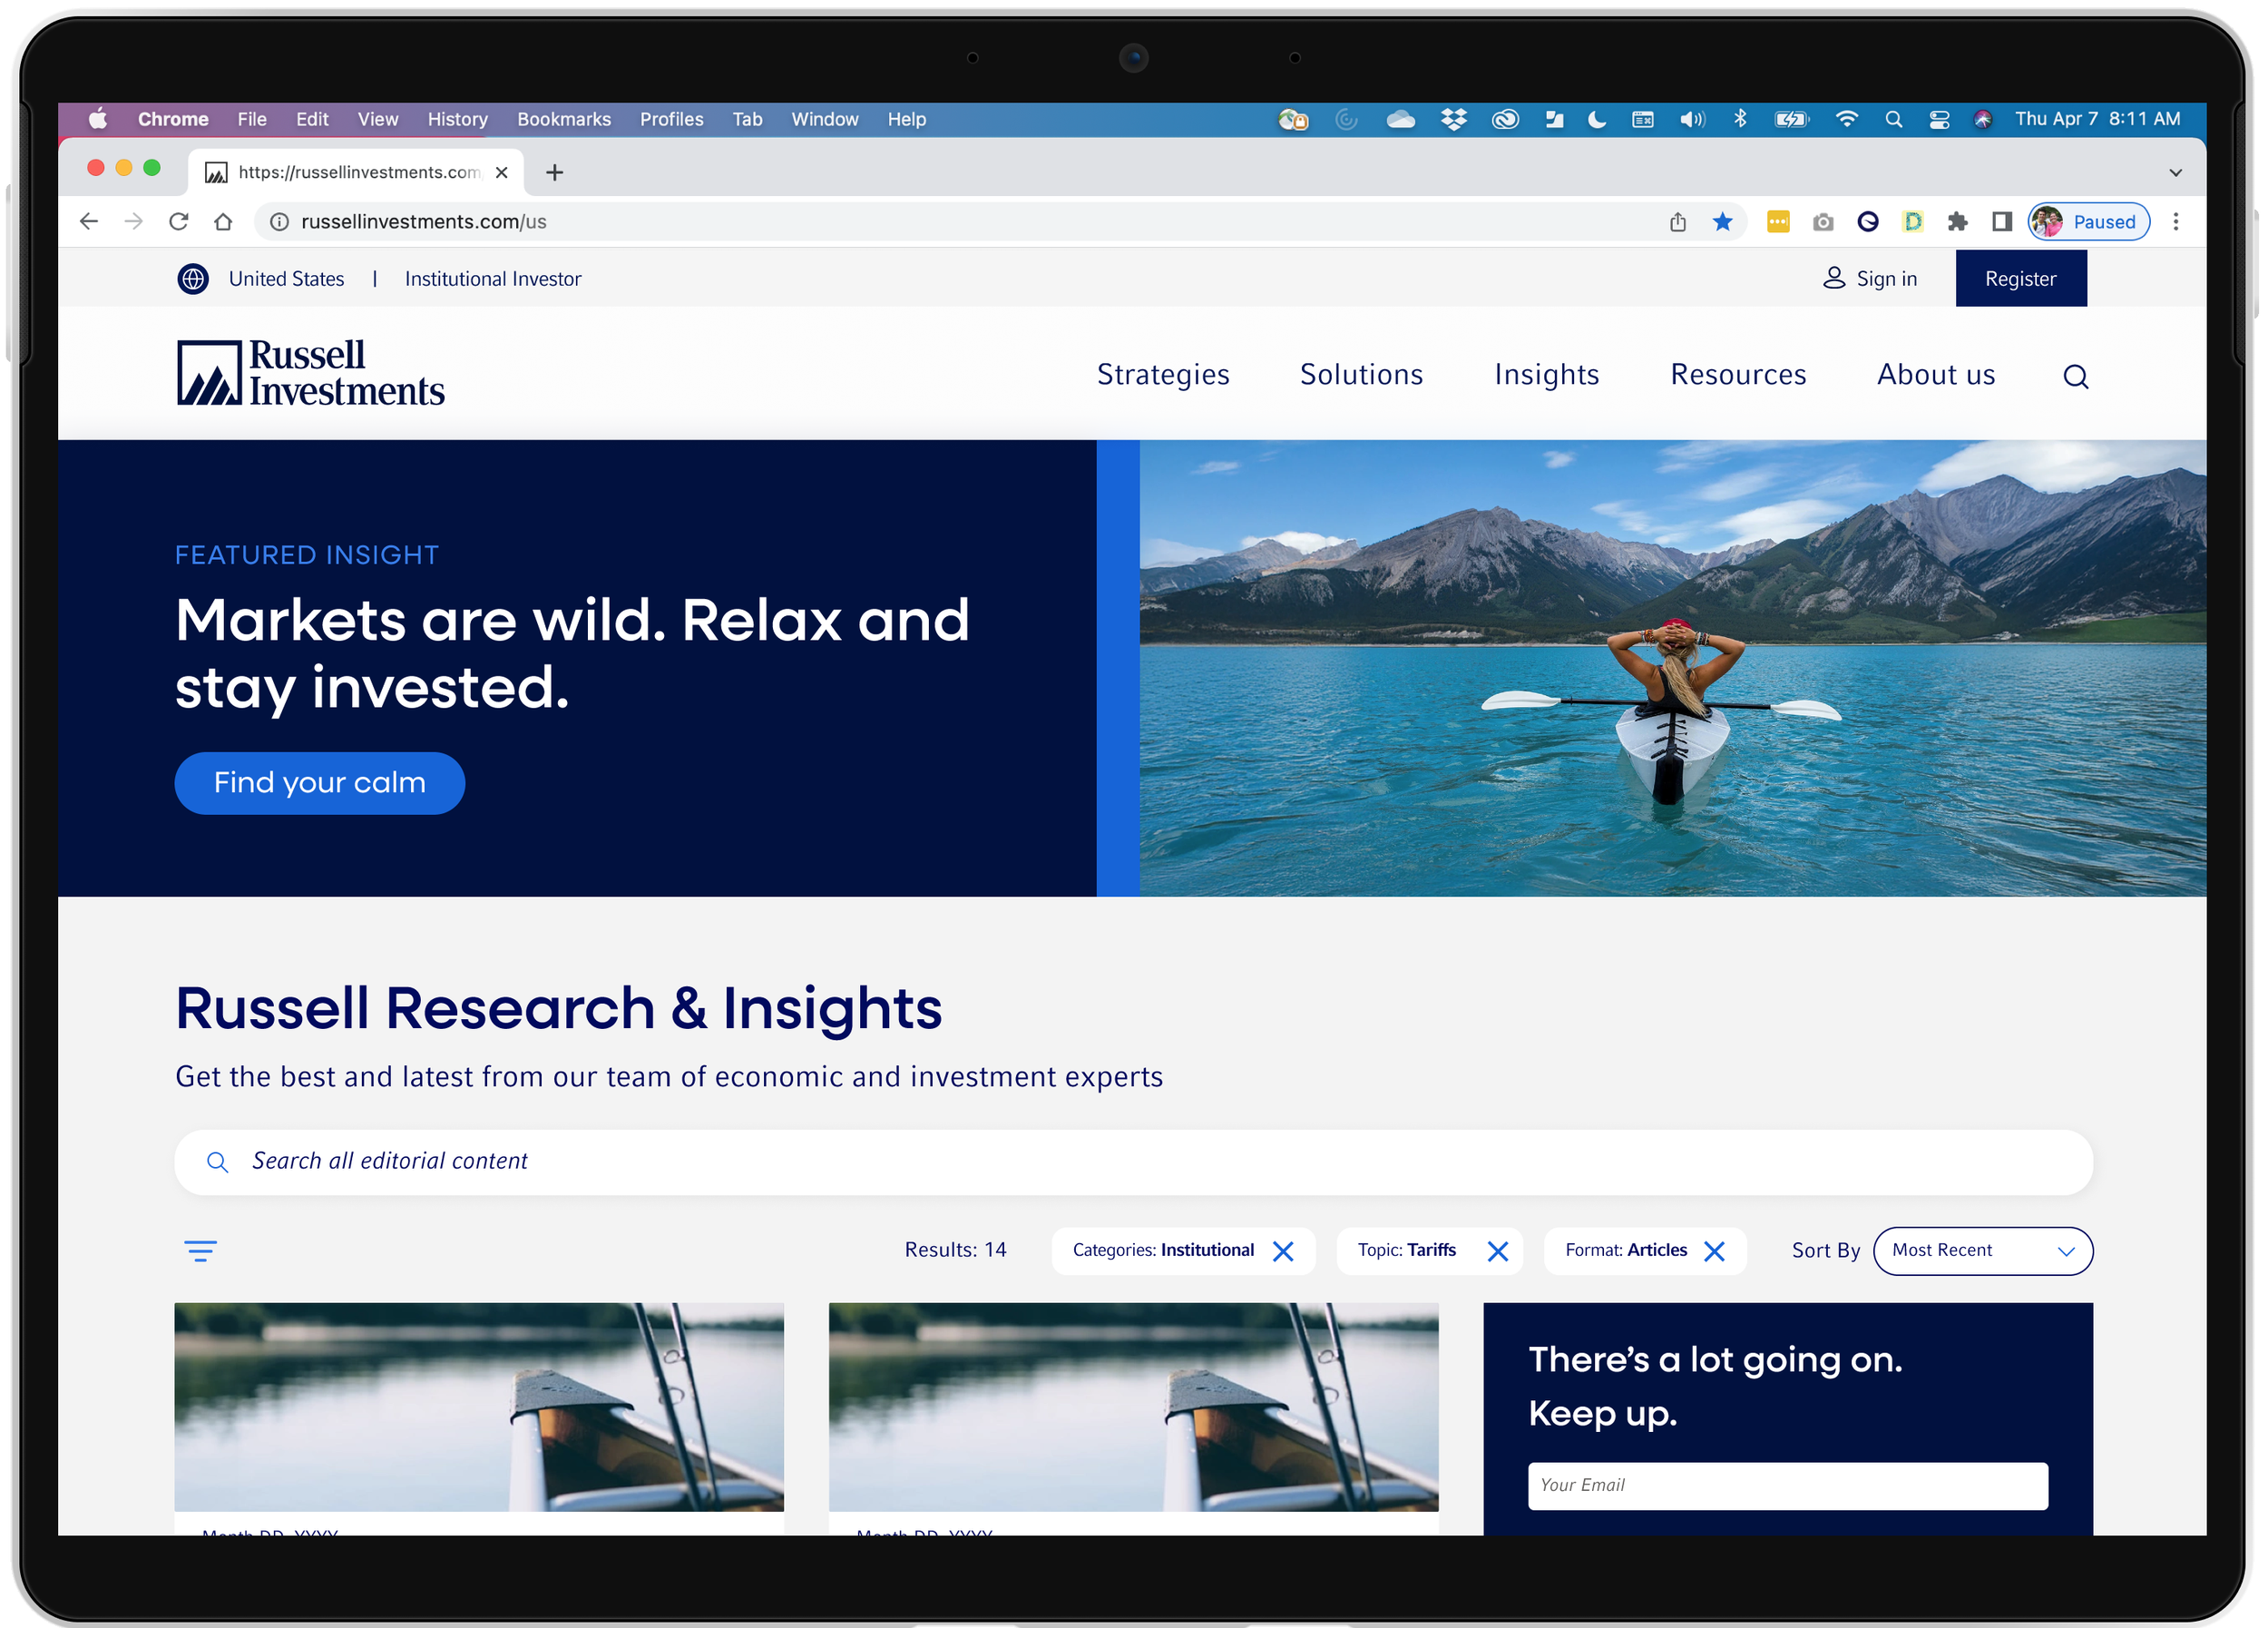Open Chrome three-dot options menu

click(2175, 222)
